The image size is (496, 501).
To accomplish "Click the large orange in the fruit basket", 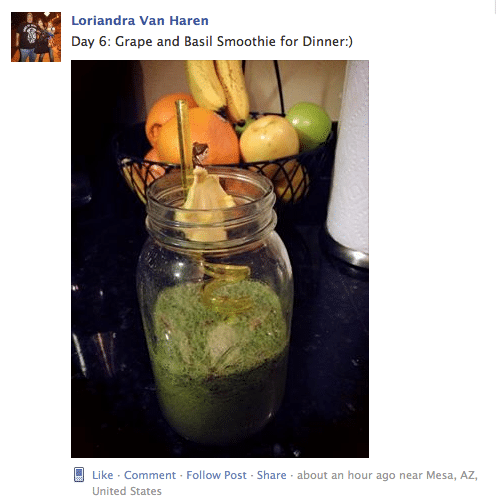I will (x=200, y=137).
